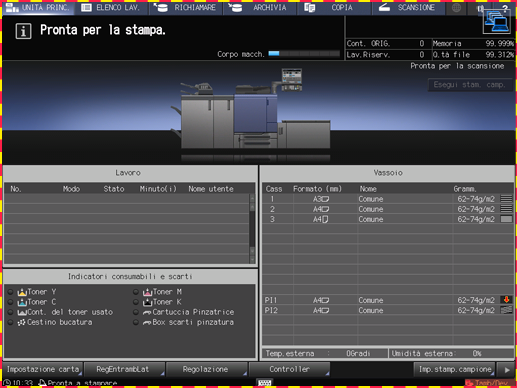
Task: Click the help question mark icon
Action: pos(505,8)
